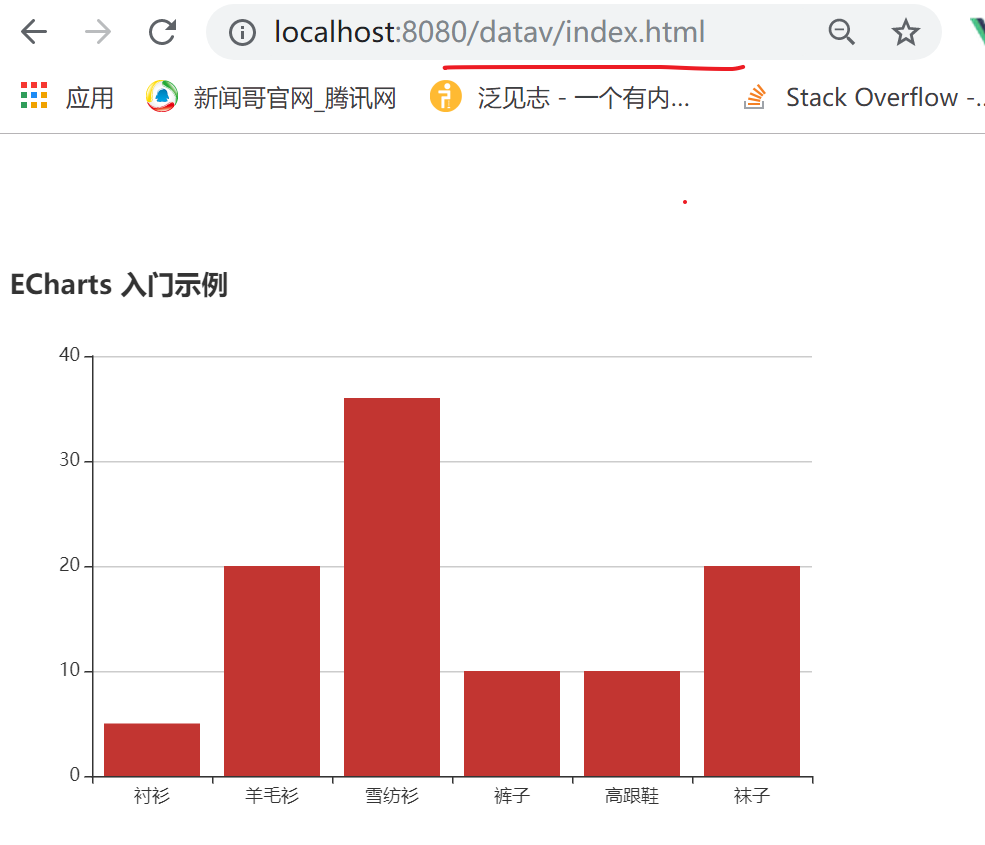The width and height of the screenshot is (985, 845).
Task: Click the 裤子 bar in the chart
Action: [511, 722]
